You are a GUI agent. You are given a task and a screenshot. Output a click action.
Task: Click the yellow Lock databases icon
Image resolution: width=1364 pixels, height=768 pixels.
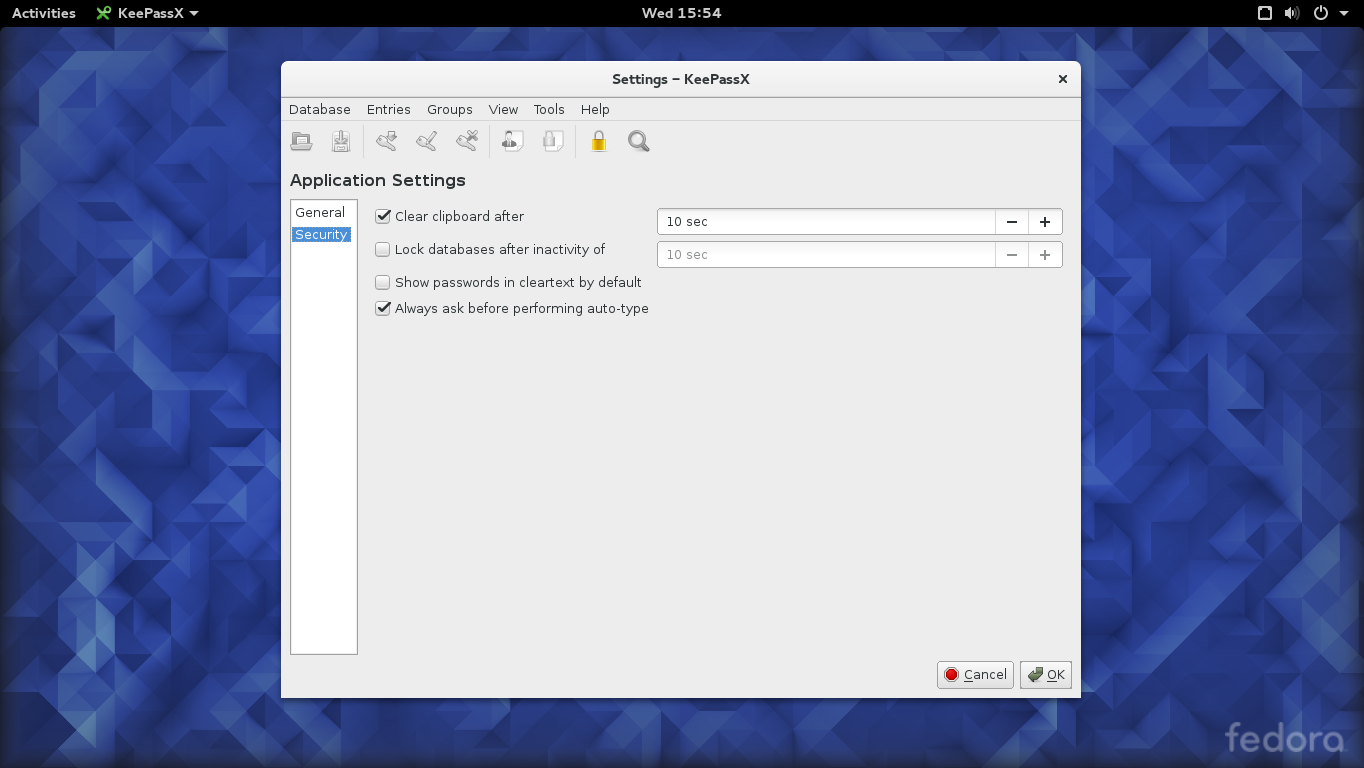click(x=599, y=142)
